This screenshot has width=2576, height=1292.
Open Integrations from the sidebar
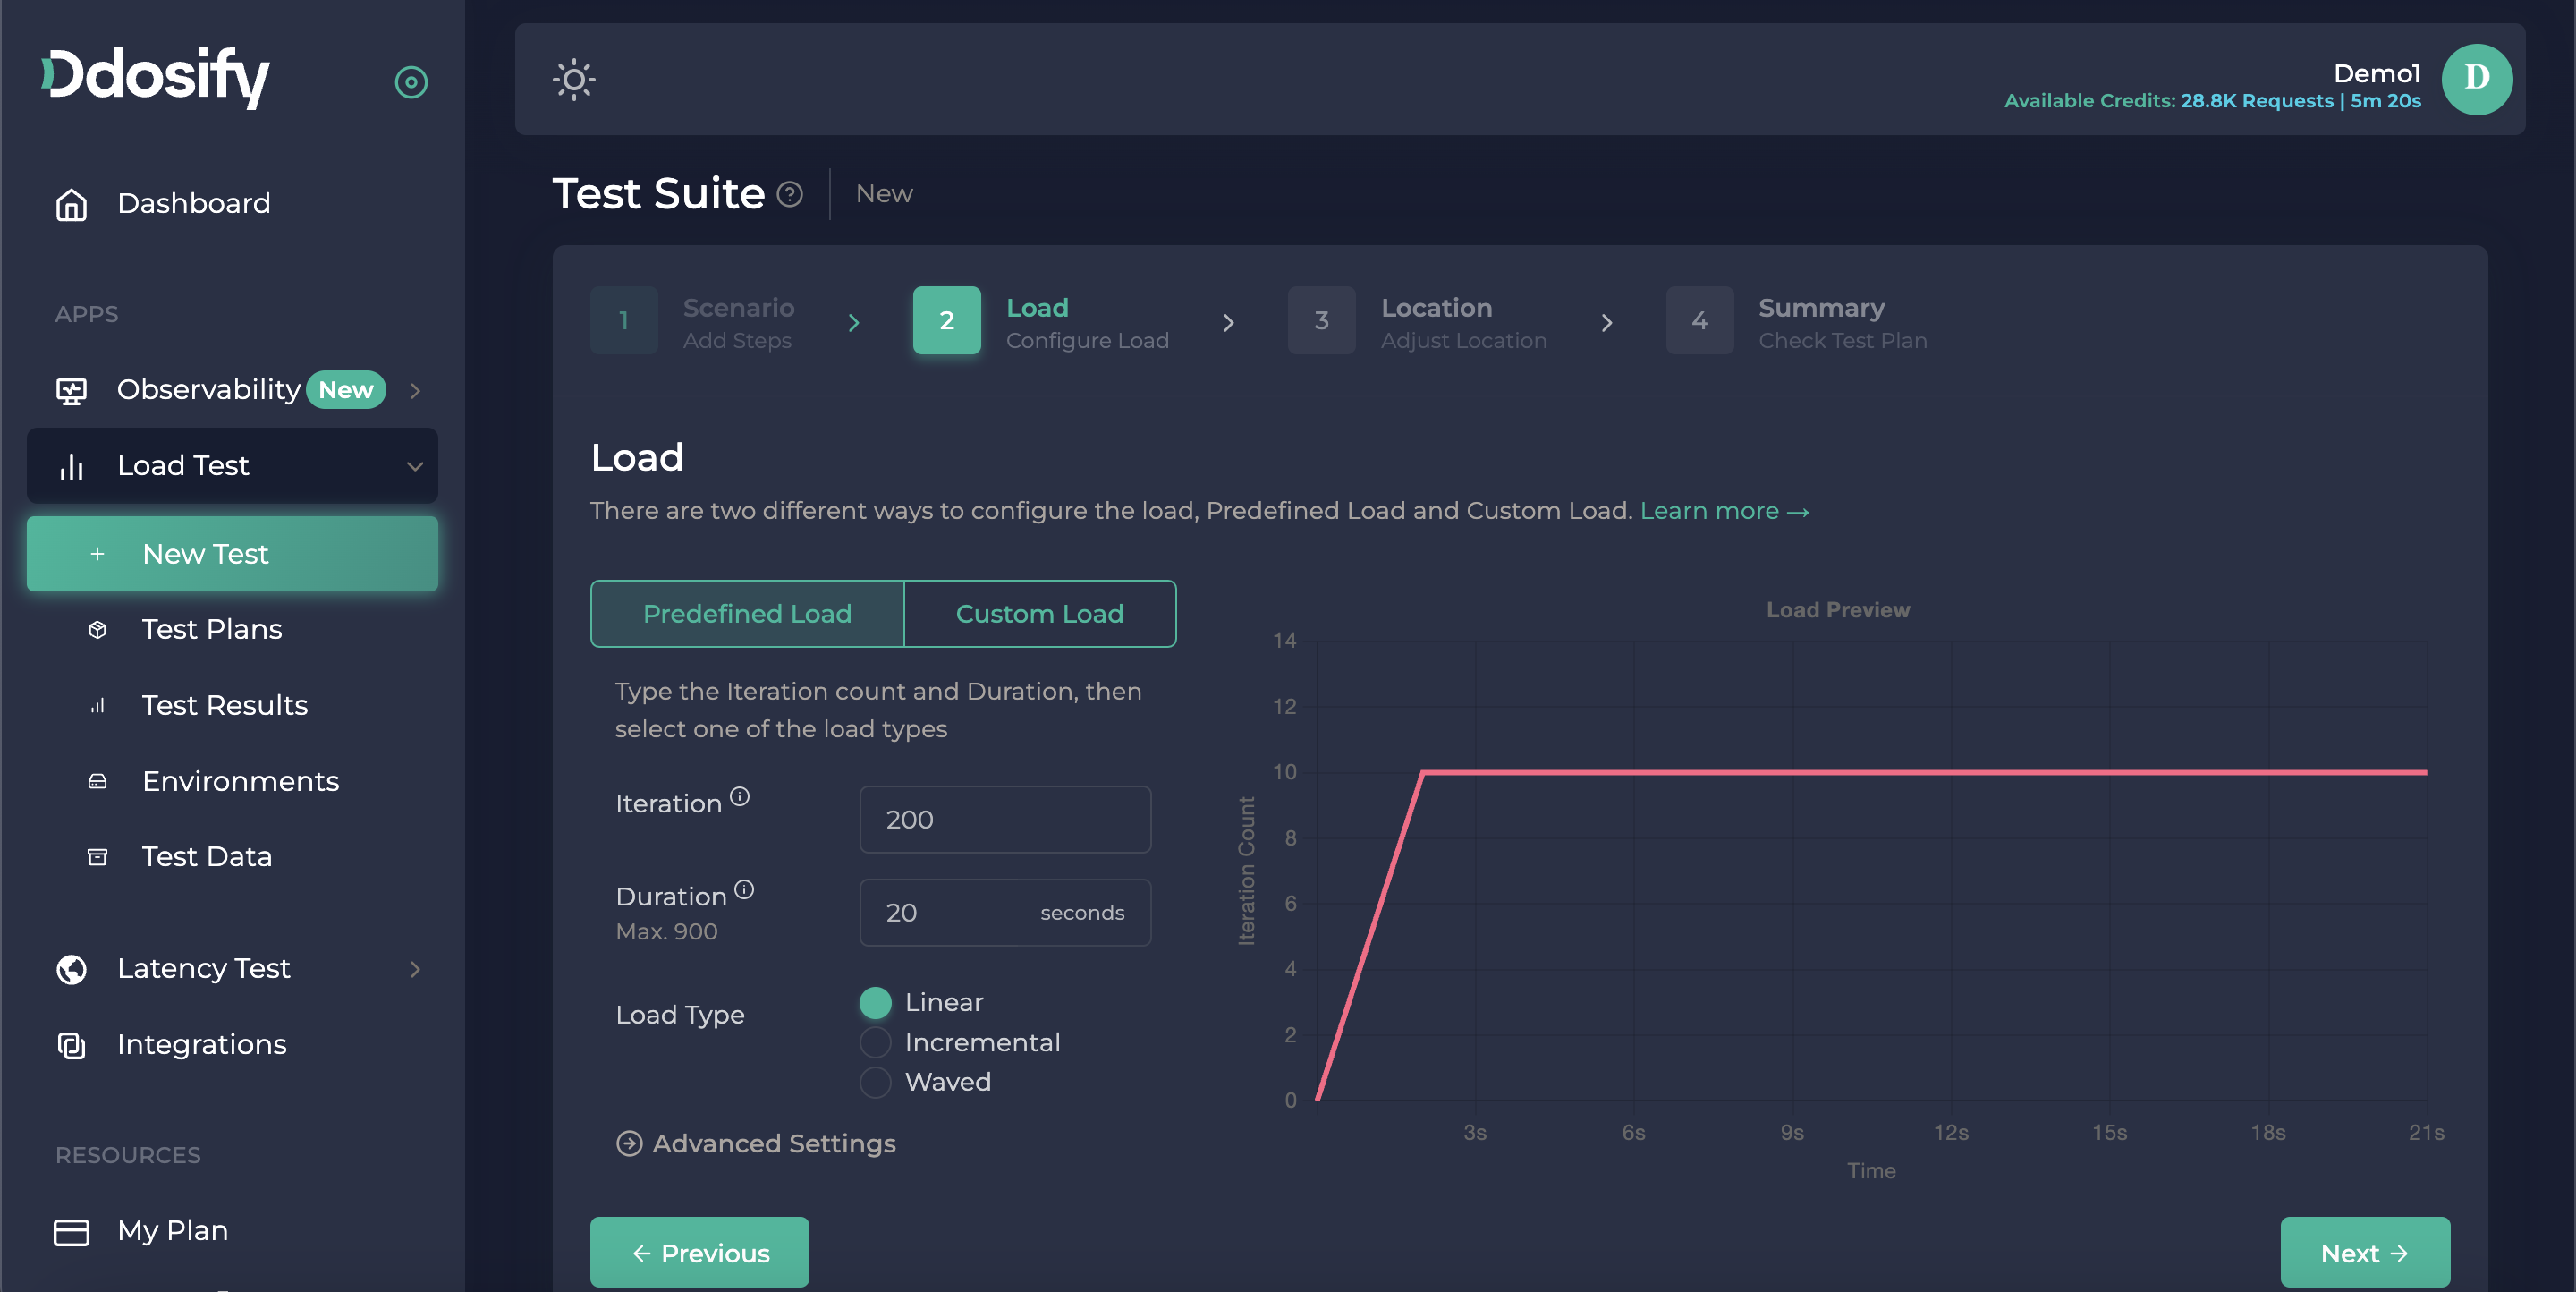pos(201,1044)
